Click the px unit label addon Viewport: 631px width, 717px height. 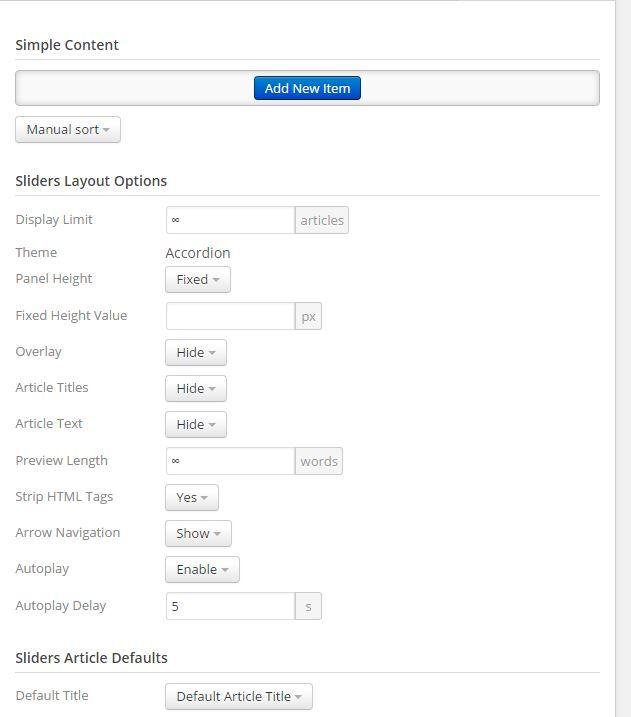pyautogui.click(x=308, y=316)
